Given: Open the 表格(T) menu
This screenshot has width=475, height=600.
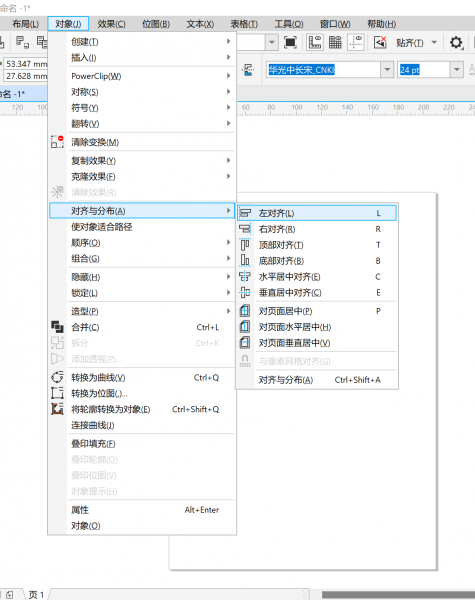Looking at the screenshot, I should pyautogui.click(x=244, y=24).
